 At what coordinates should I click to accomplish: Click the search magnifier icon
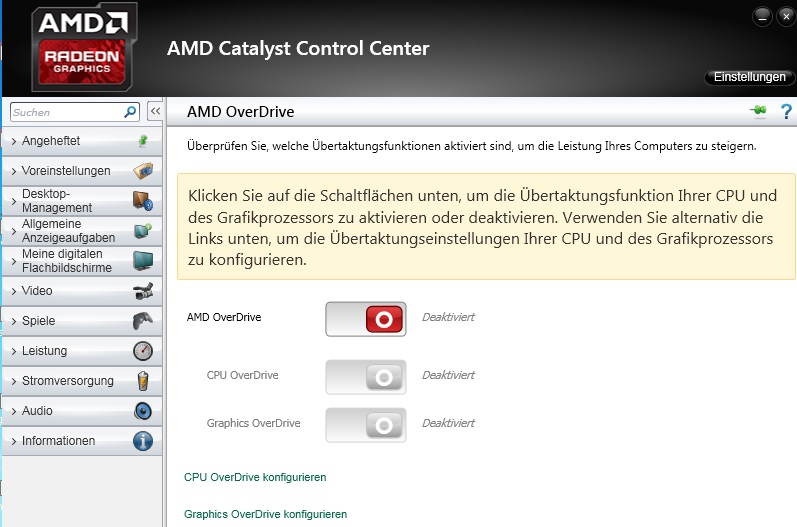(x=130, y=112)
